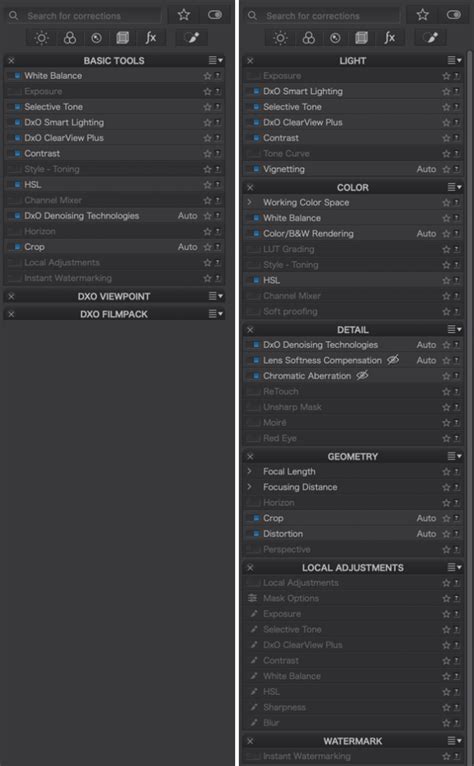Favorite star for Vignetting row

446,170
